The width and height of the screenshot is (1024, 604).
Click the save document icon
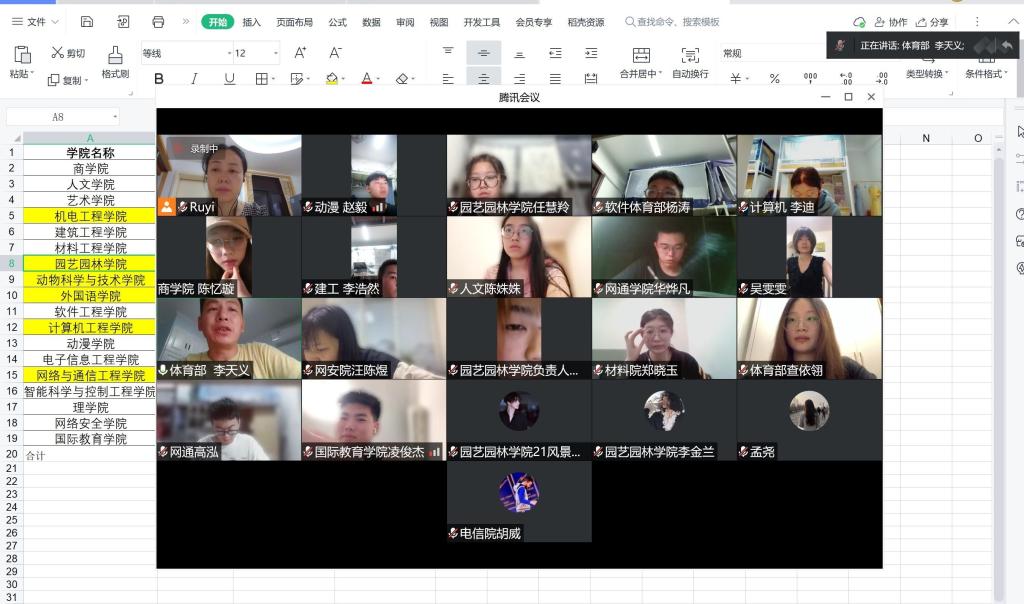[x=87, y=22]
